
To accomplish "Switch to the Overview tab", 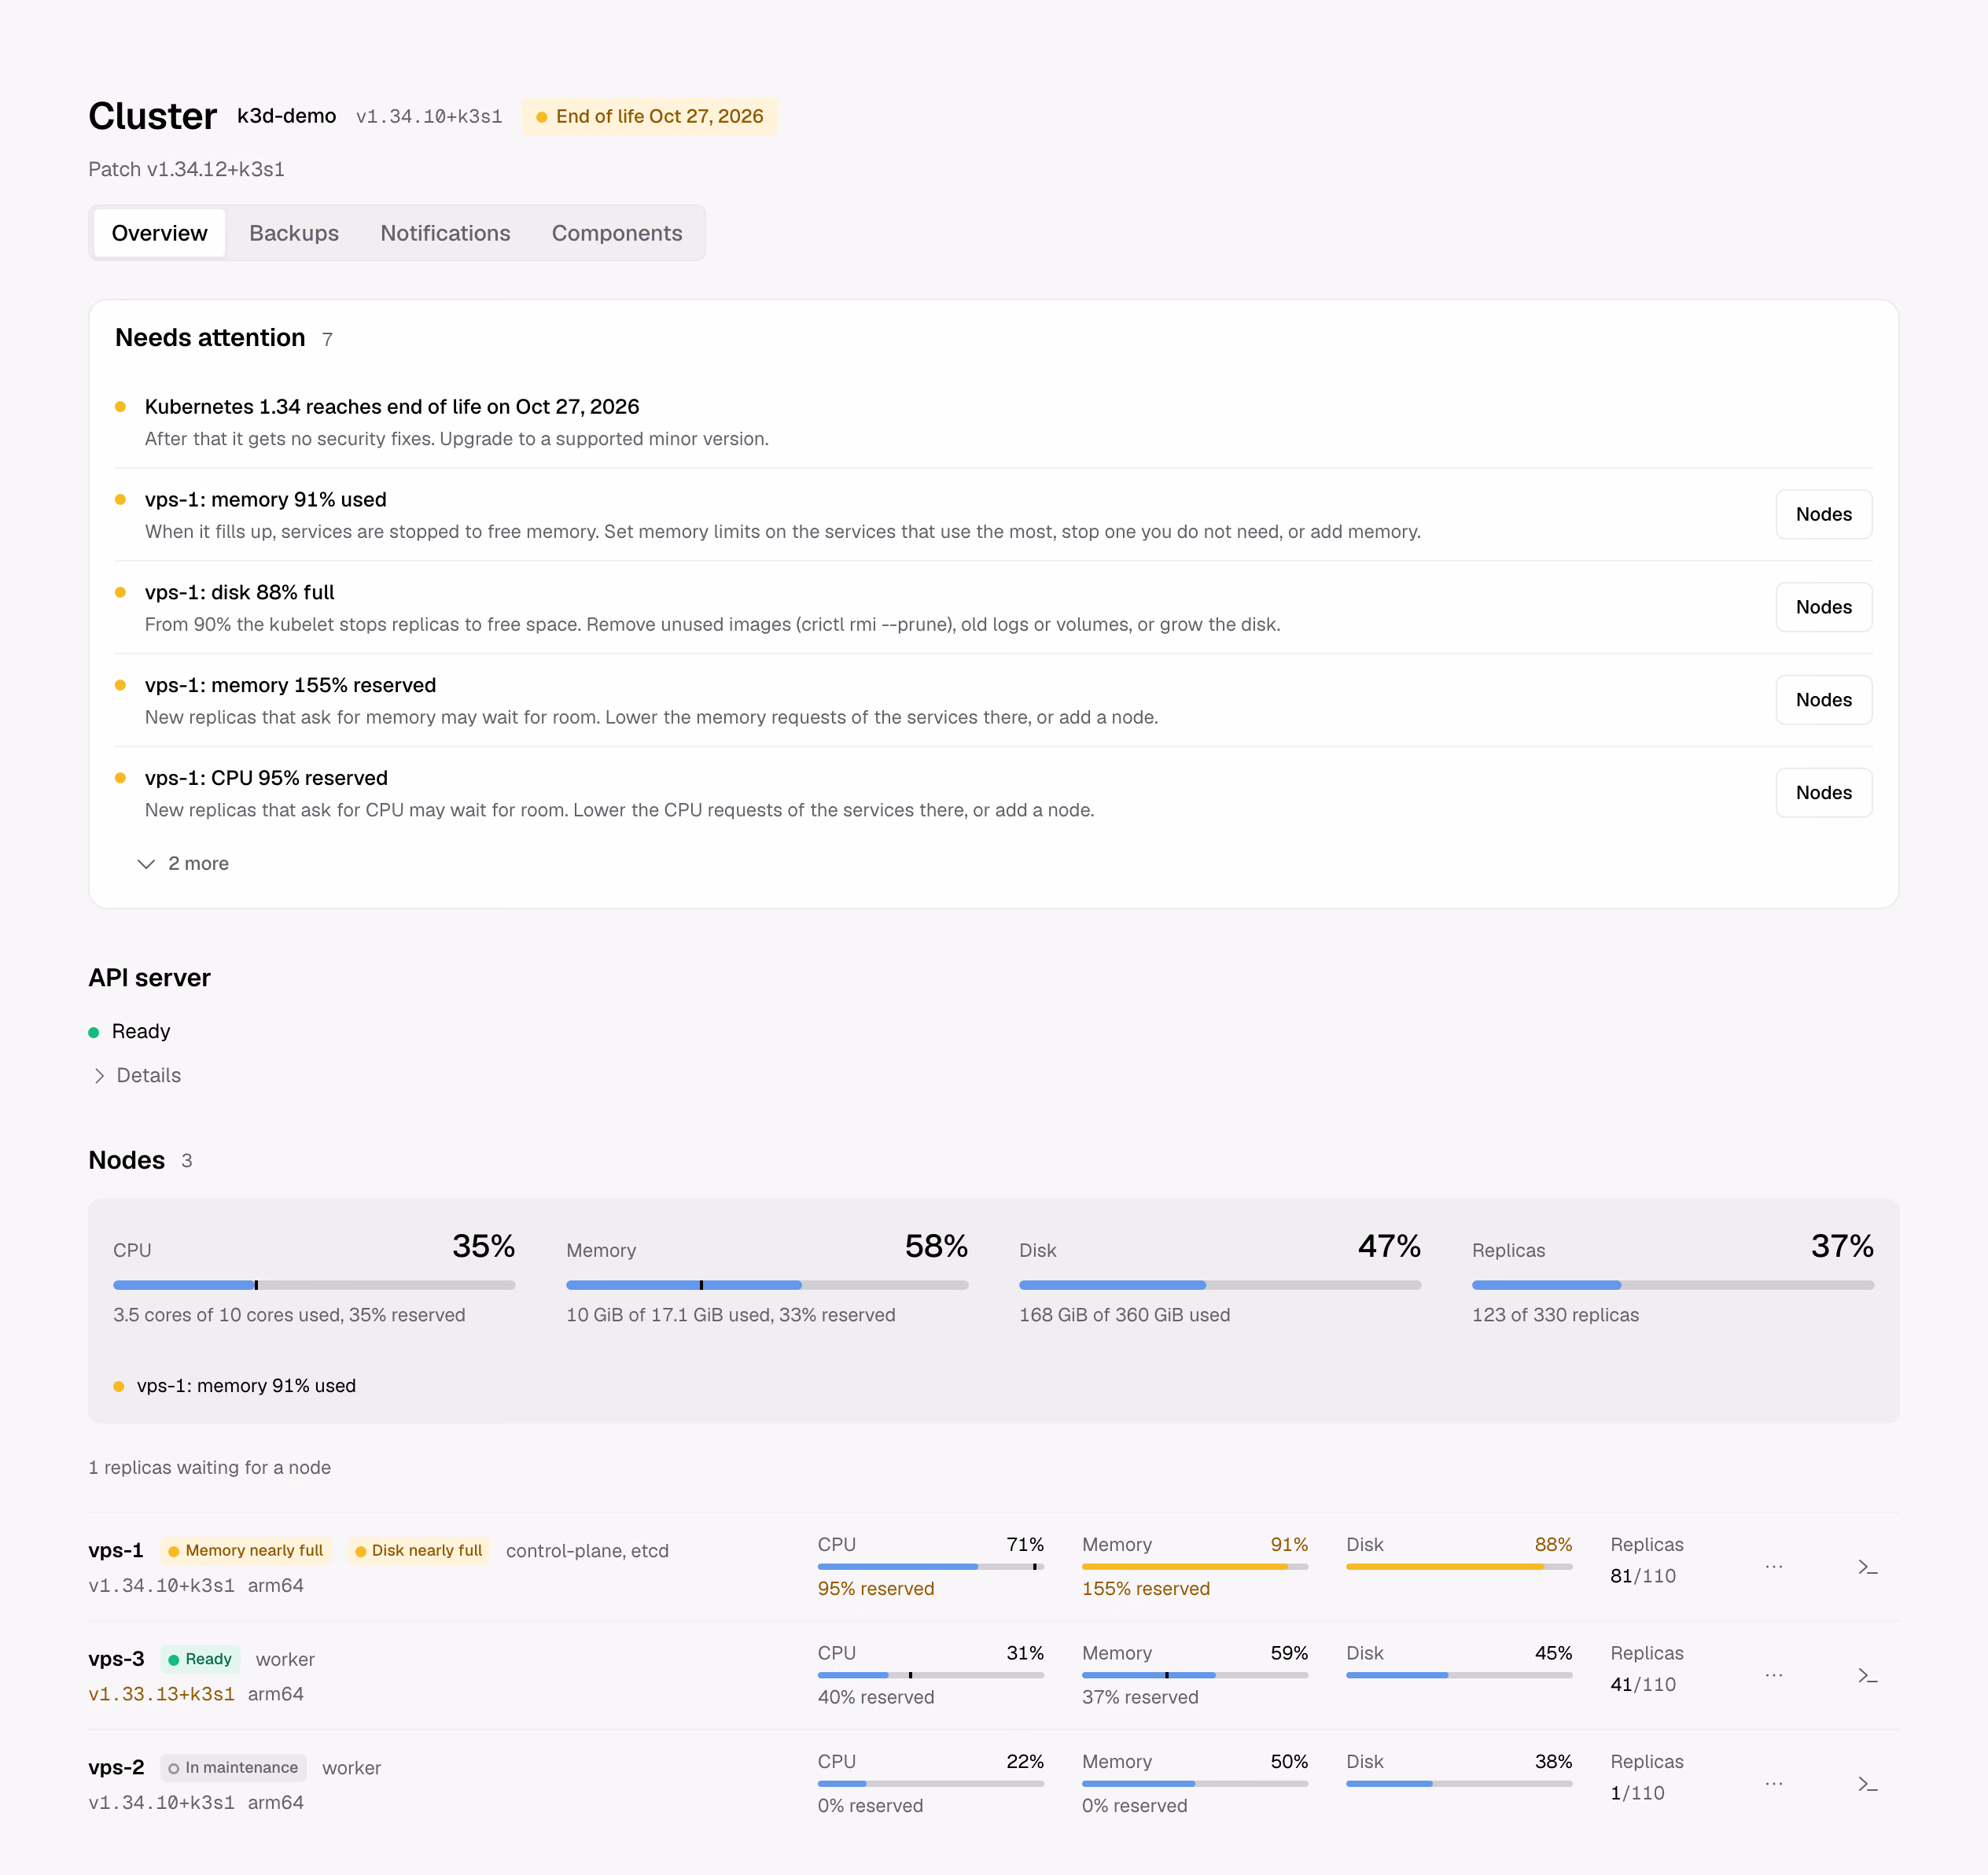I will 159,233.
